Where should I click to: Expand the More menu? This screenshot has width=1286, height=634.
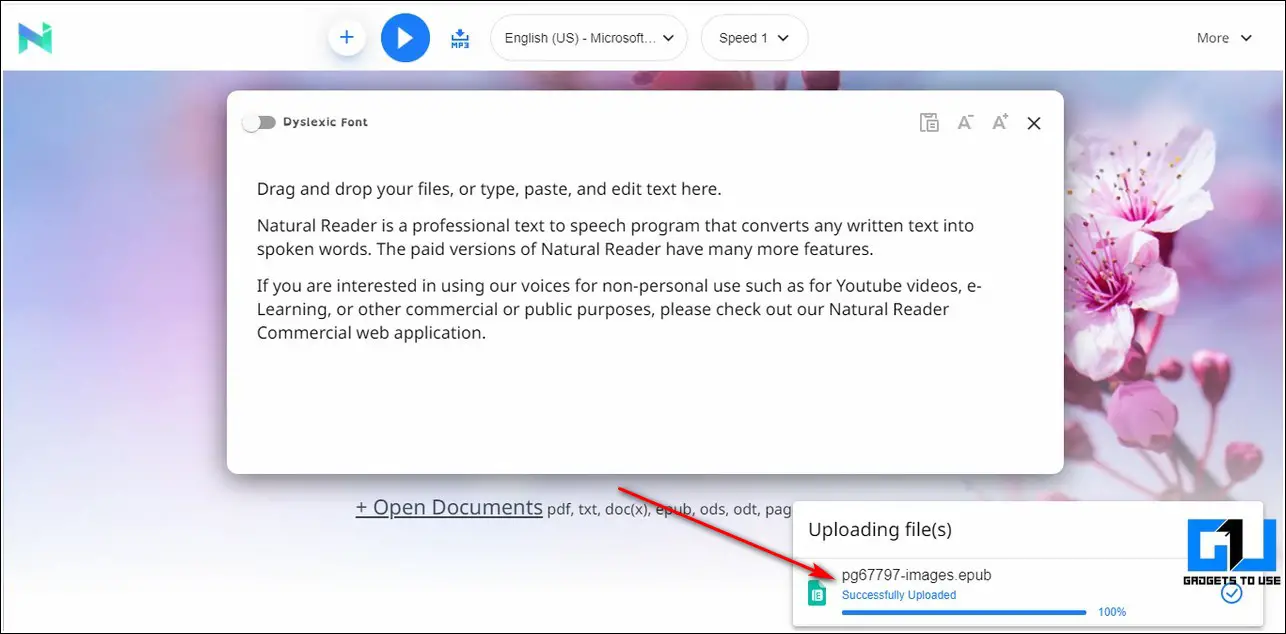[x=1224, y=38]
